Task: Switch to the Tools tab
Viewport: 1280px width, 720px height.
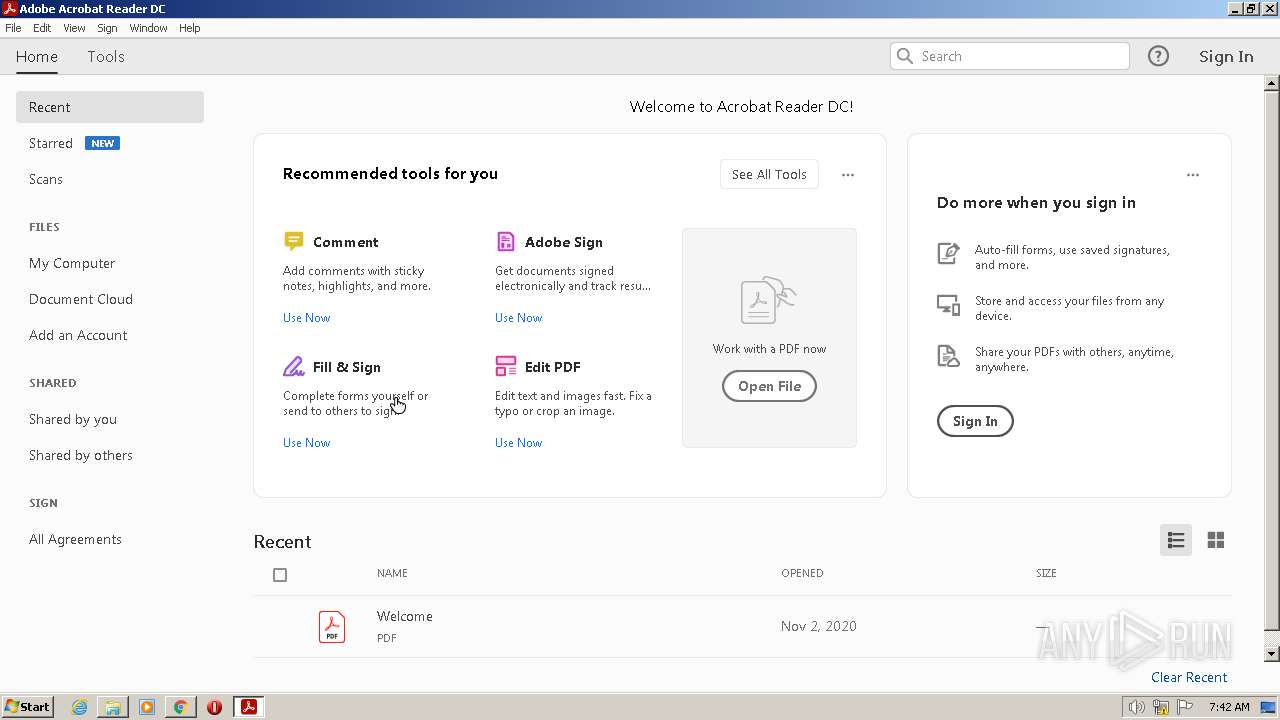Action: [106, 57]
